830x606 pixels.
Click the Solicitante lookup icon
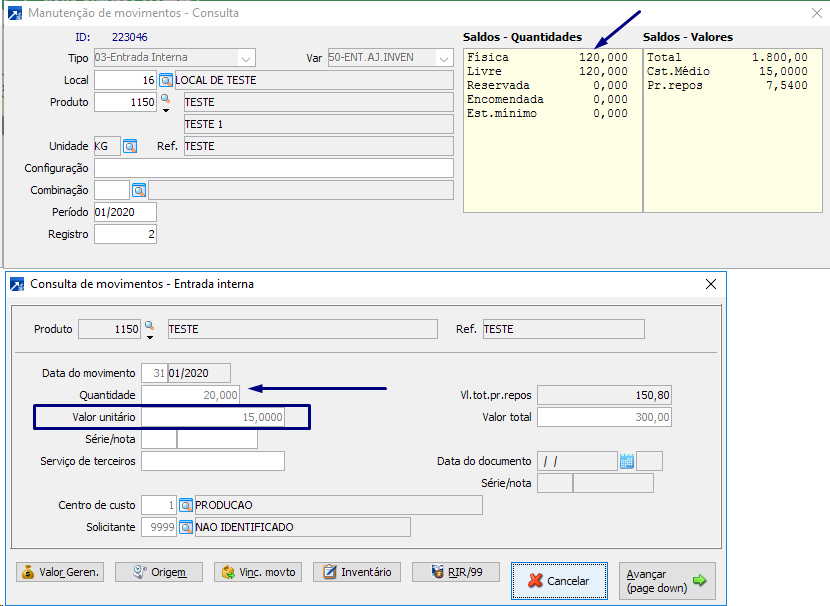coord(186,527)
